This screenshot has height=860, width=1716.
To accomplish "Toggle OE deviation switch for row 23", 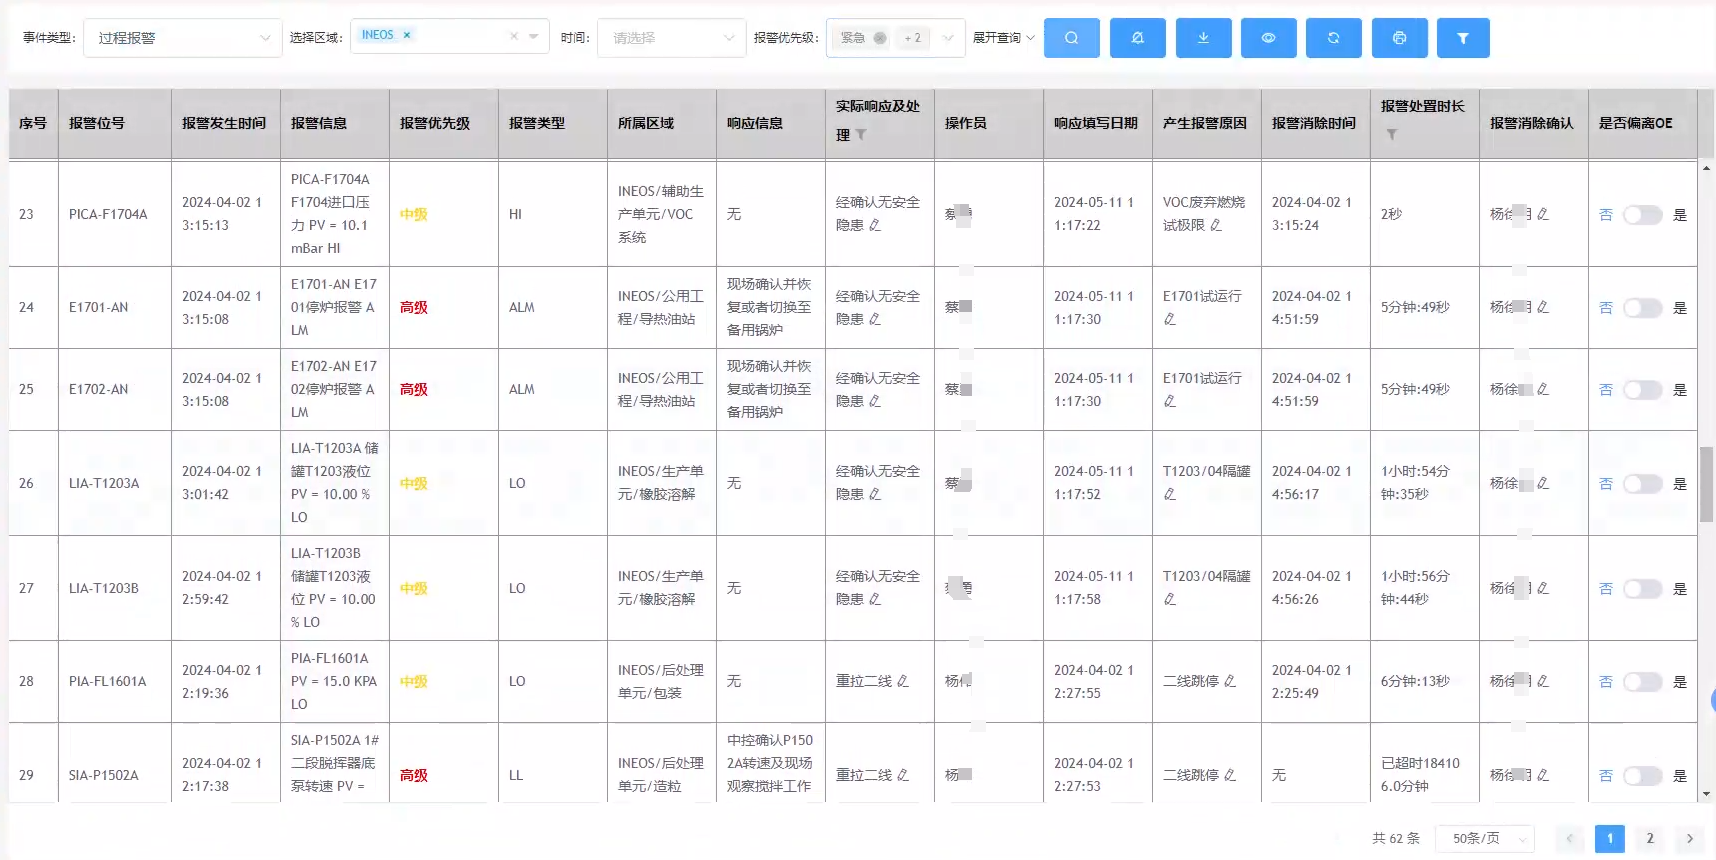I will 1642,215.
